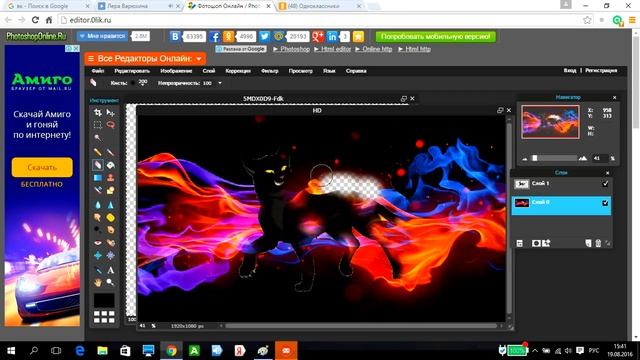This screenshot has width=640, height=360.
Task: Toggle visibility checkbox of Слой 1
Action: [x=605, y=184]
